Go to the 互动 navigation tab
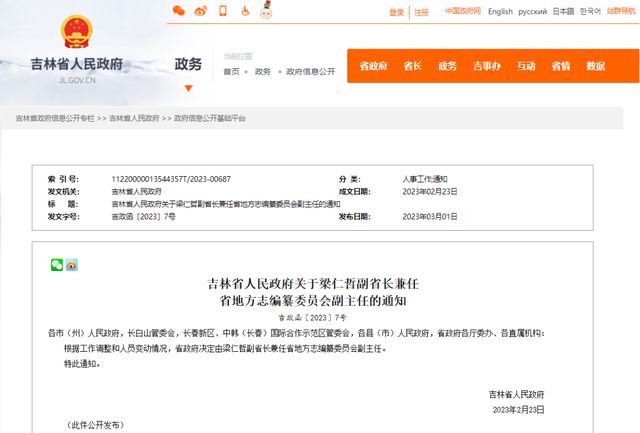Screen dimensions: 640x433 (x=526, y=66)
